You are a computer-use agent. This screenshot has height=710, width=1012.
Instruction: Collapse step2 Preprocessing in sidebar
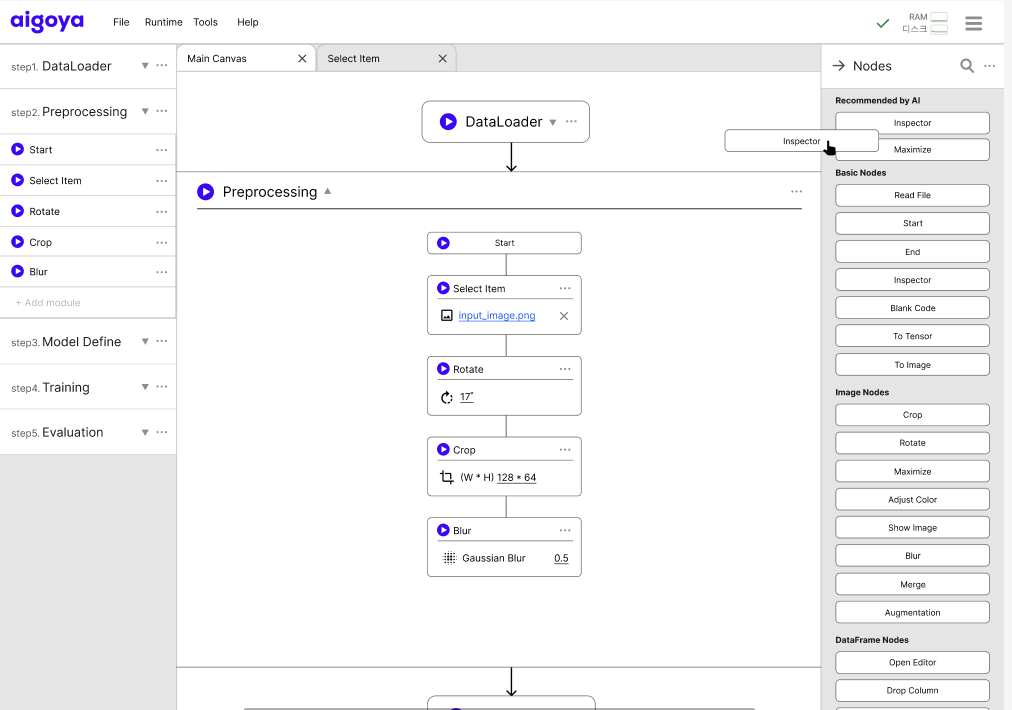pos(145,111)
